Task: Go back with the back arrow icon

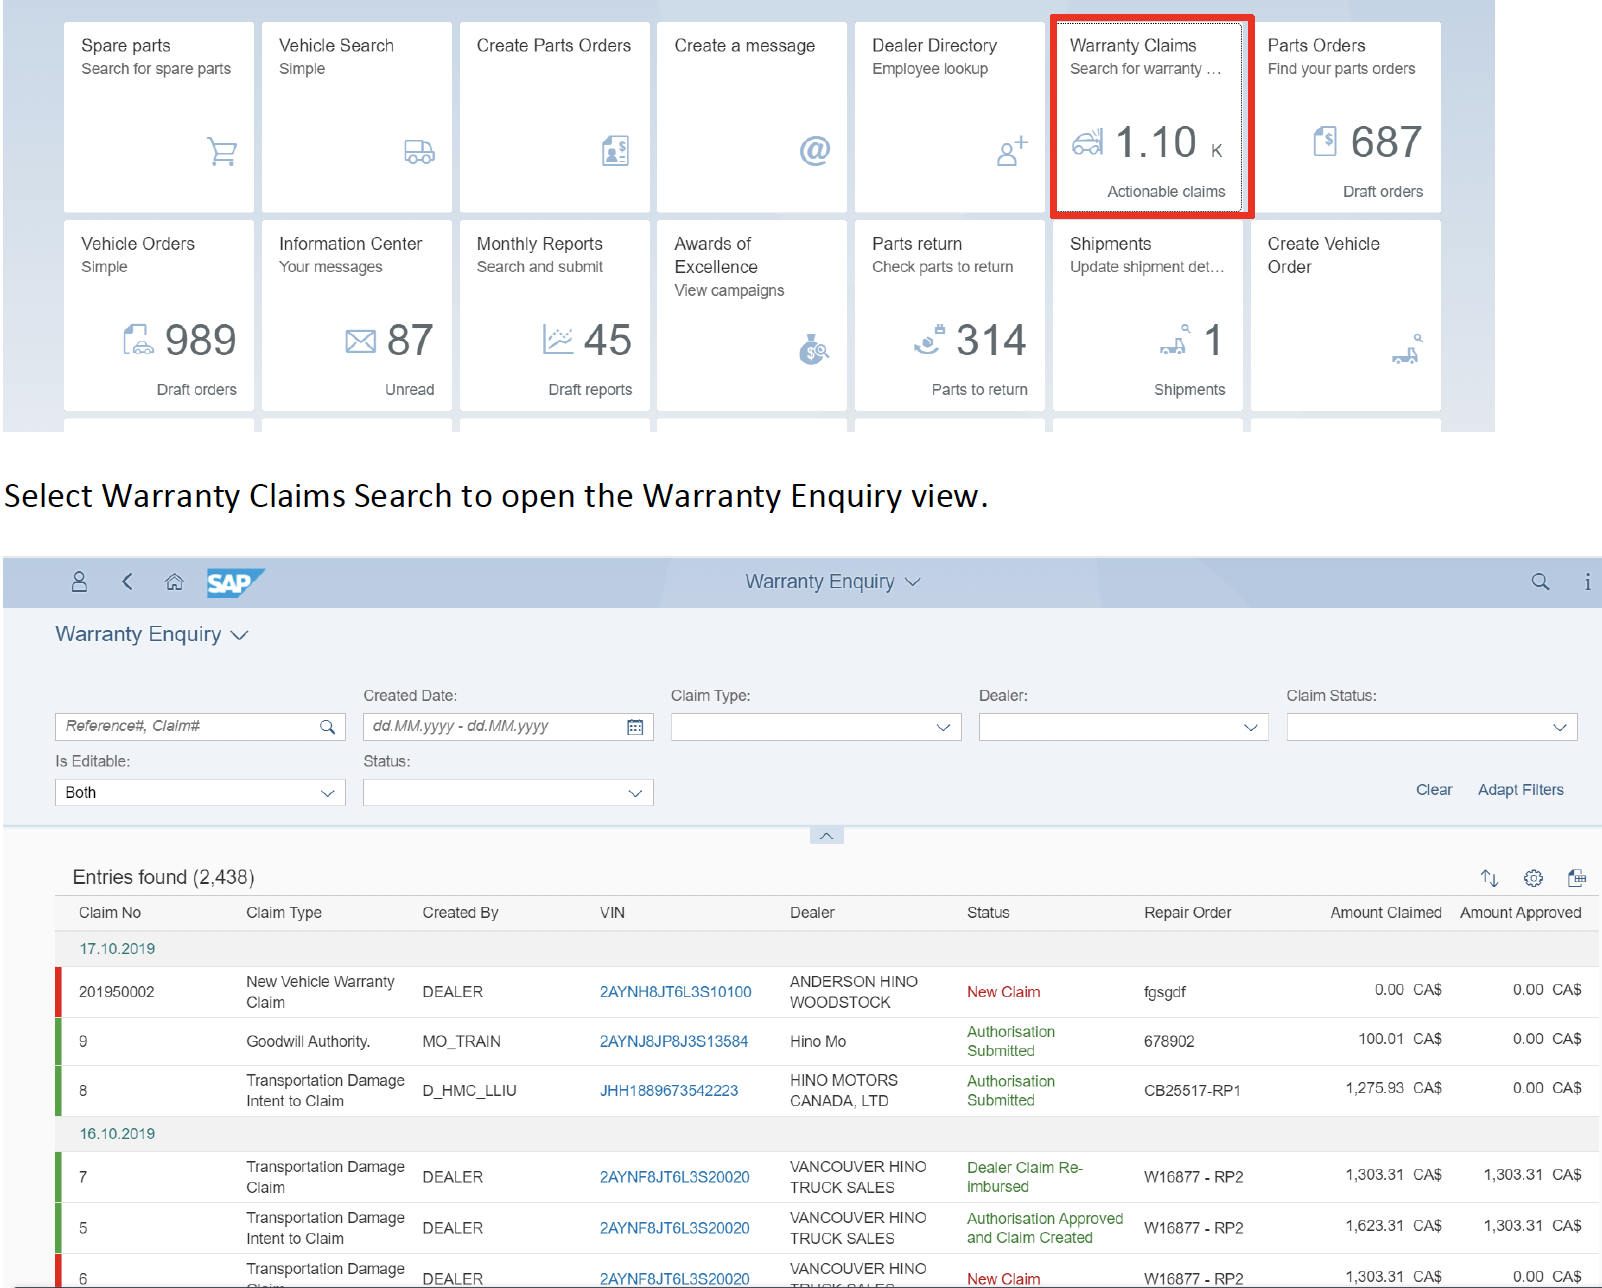Action: click(x=127, y=582)
